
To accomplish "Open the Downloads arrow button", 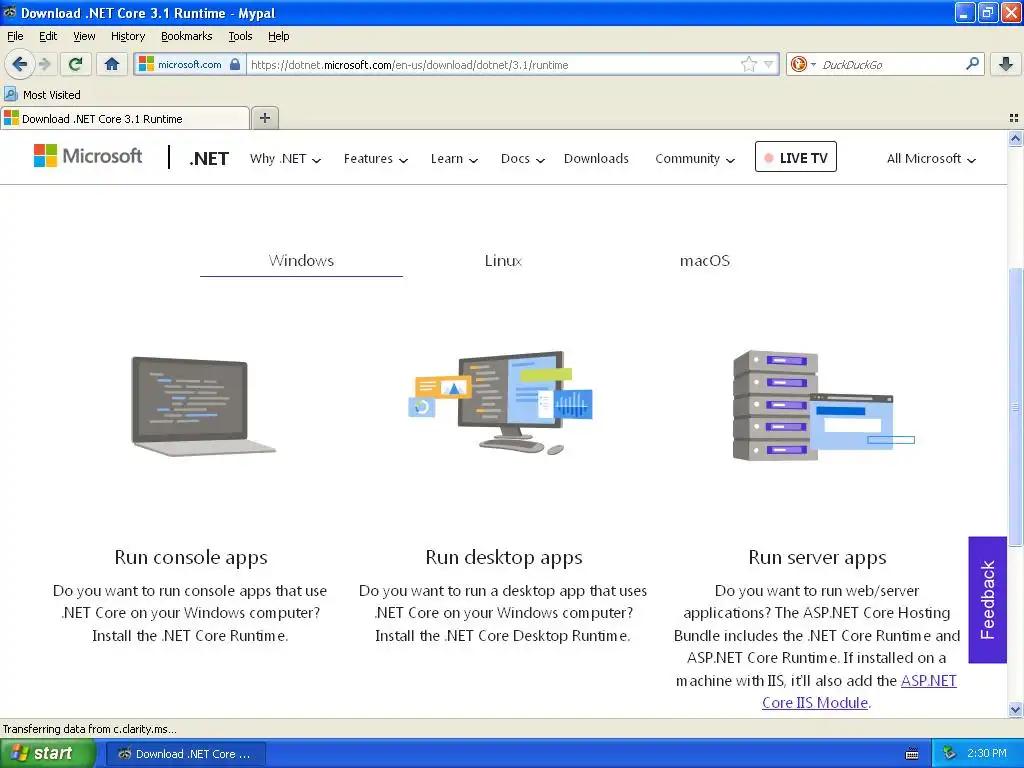I will click(x=1006, y=64).
